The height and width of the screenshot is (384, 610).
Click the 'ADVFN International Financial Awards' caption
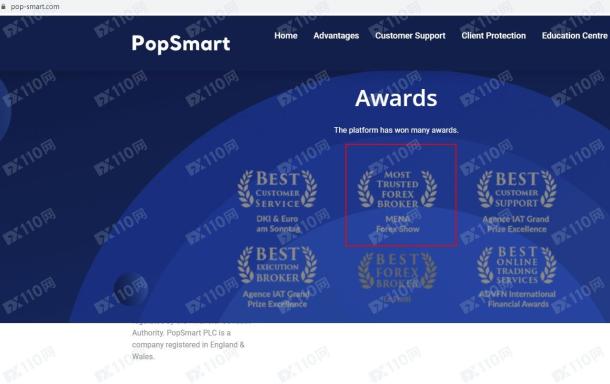[517, 299]
